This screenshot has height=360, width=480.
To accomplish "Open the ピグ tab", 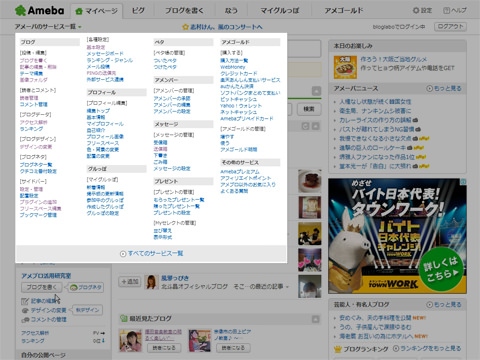I will 138,11.
